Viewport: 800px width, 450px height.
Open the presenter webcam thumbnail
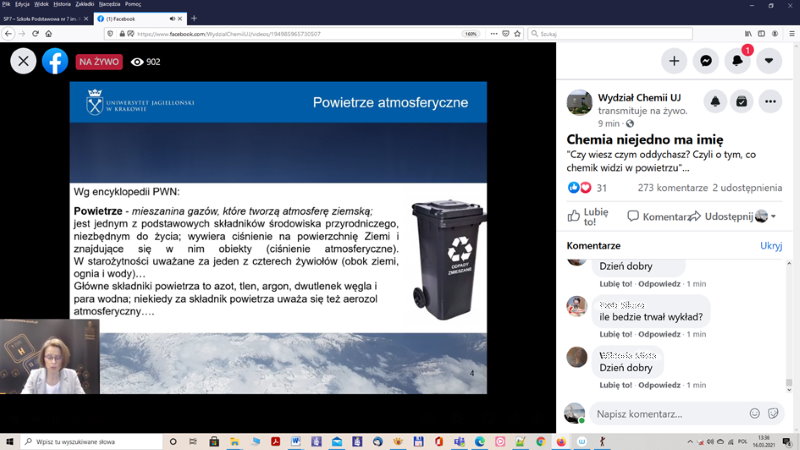[49, 357]
